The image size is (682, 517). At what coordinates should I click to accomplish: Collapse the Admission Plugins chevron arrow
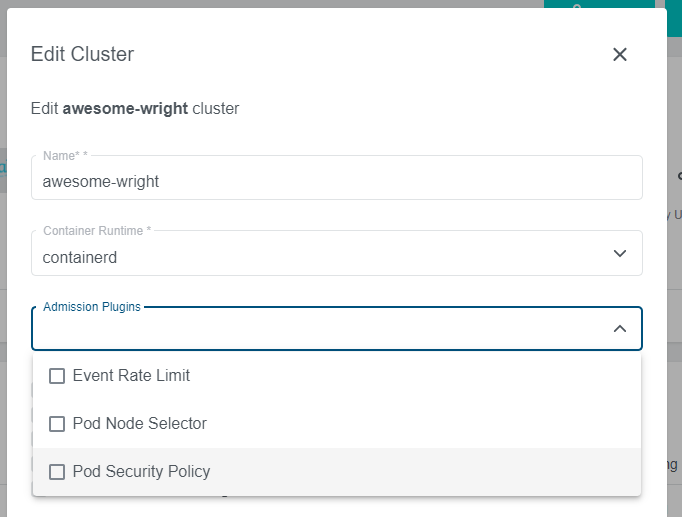point(620,329)
